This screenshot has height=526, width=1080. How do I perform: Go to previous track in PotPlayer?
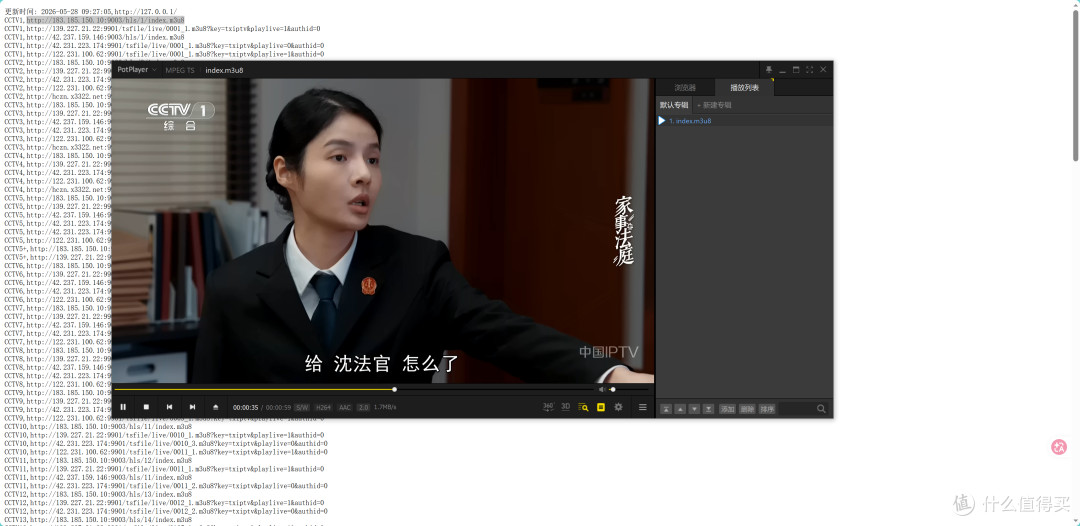pos(169,407)
